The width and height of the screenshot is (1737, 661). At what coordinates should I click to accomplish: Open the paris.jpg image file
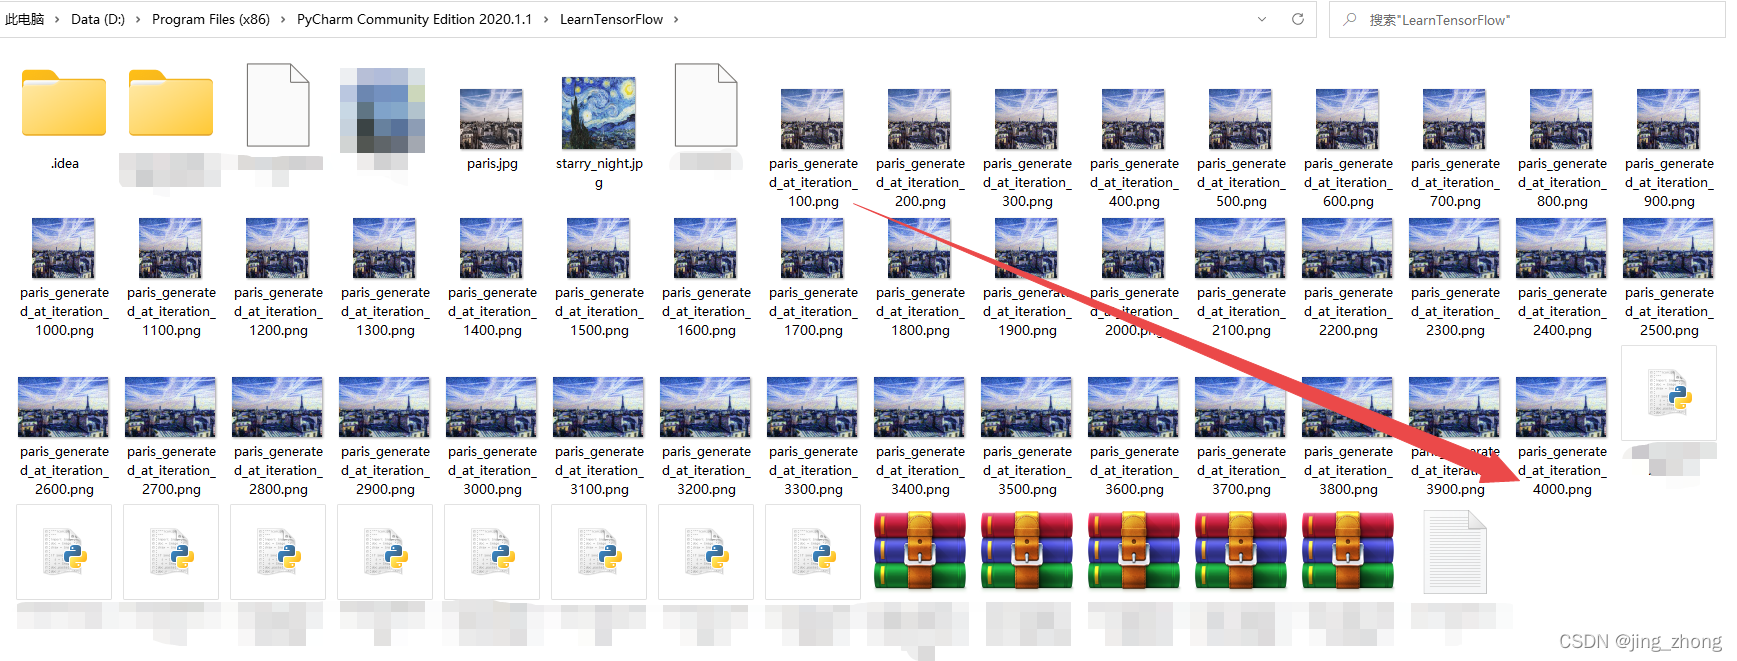pyautogui.click(x=492, y=128)
